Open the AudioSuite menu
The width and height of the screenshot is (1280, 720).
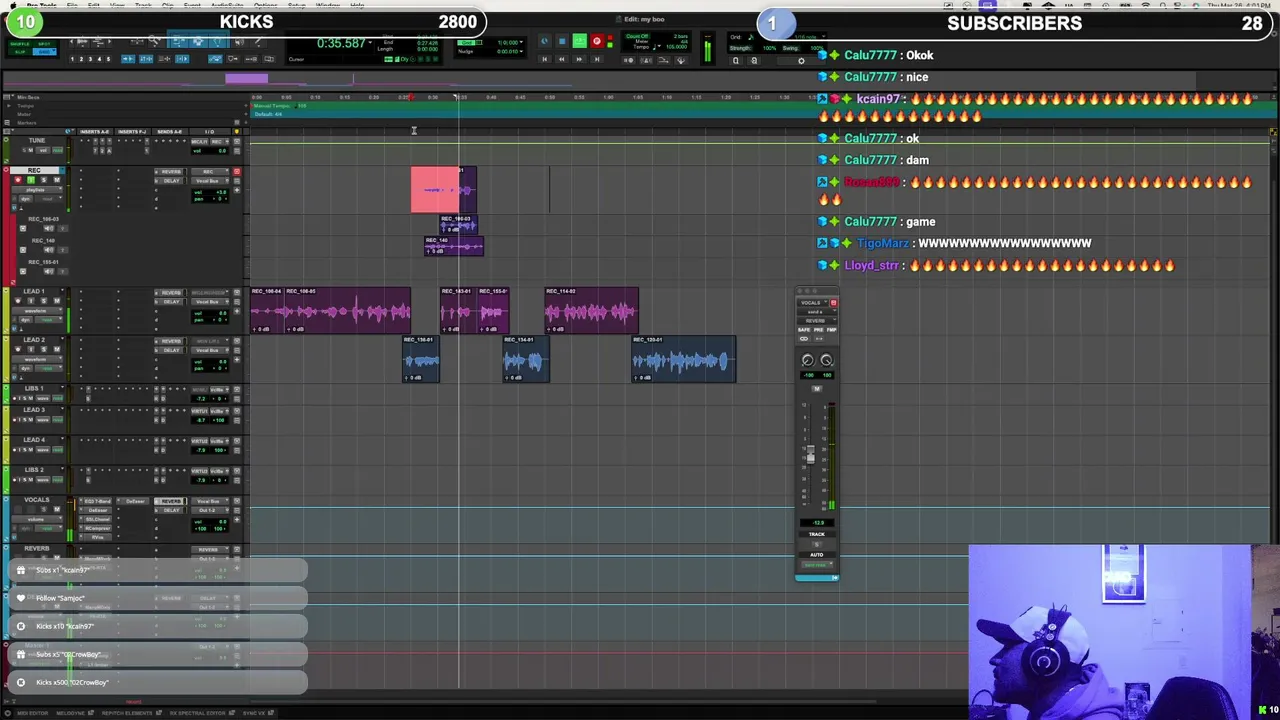[227, 5]
